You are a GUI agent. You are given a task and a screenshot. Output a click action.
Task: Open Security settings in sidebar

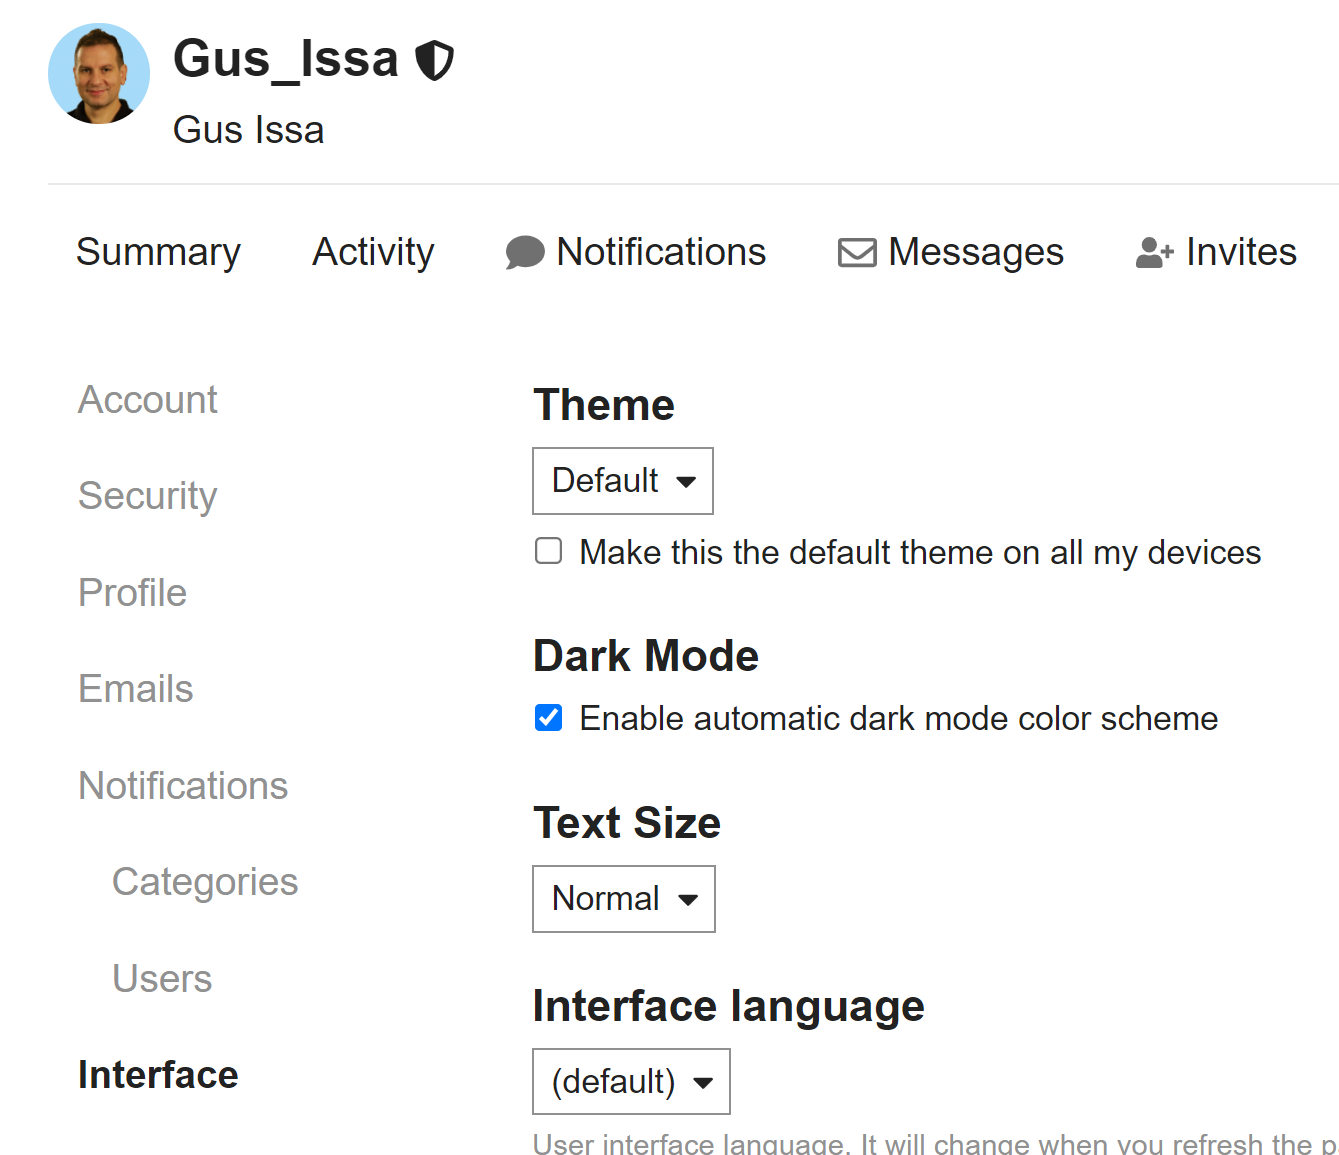pyautogui.click(x=148, y=496)
